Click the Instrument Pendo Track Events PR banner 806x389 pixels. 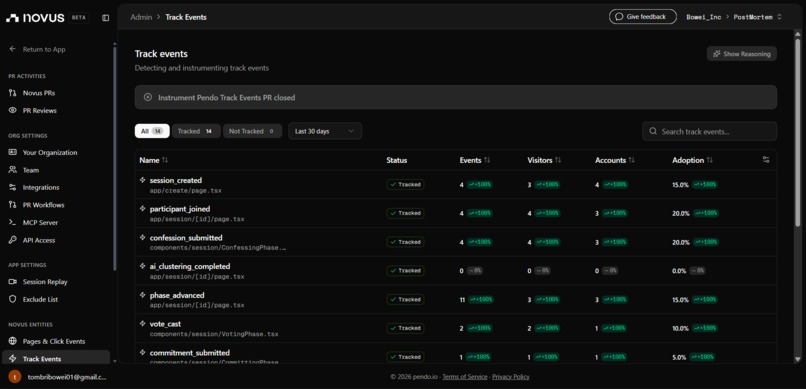click(x=455, y=97)
